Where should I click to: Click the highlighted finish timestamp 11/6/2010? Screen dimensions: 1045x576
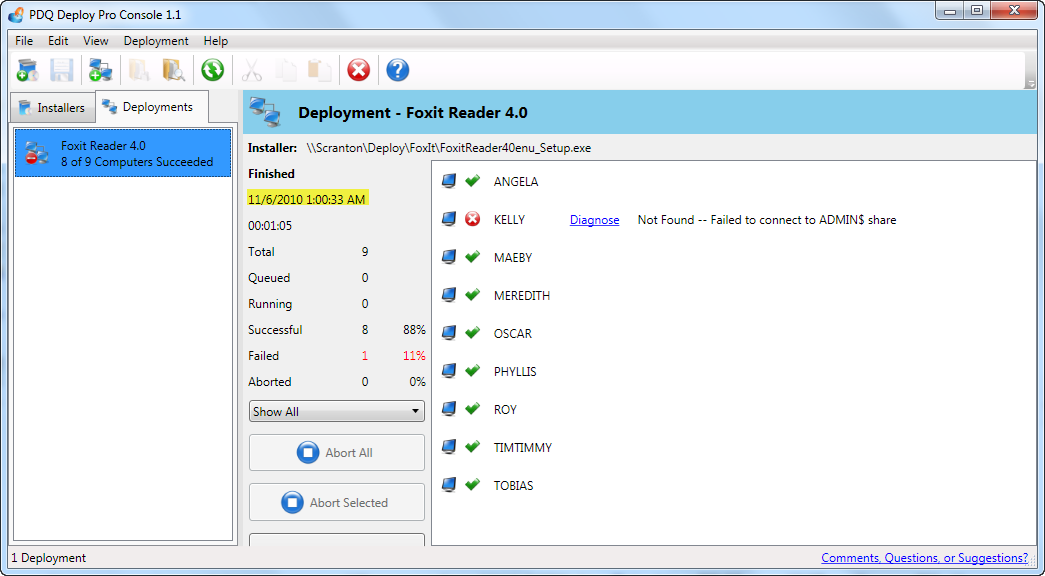pos(307,199)
